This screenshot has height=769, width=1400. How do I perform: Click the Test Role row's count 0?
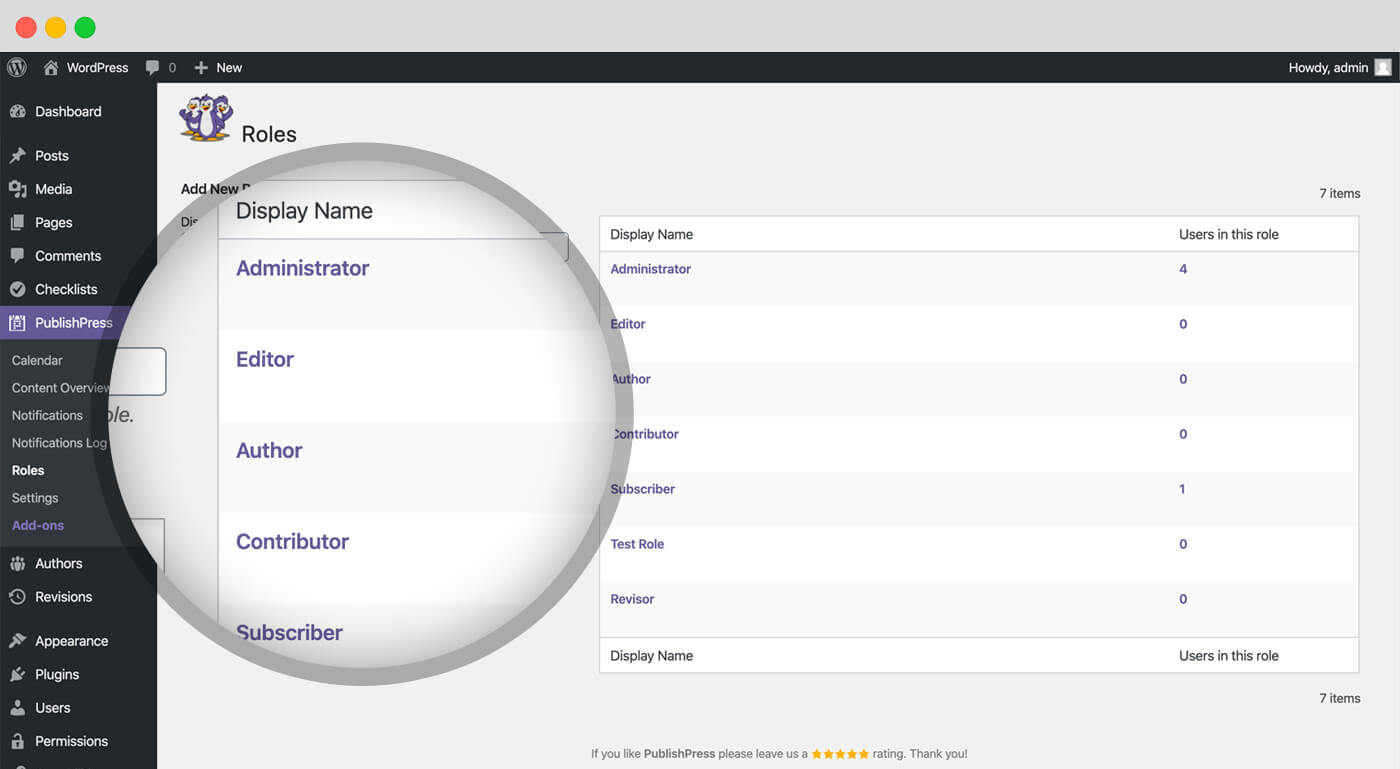click(1183, 544)
